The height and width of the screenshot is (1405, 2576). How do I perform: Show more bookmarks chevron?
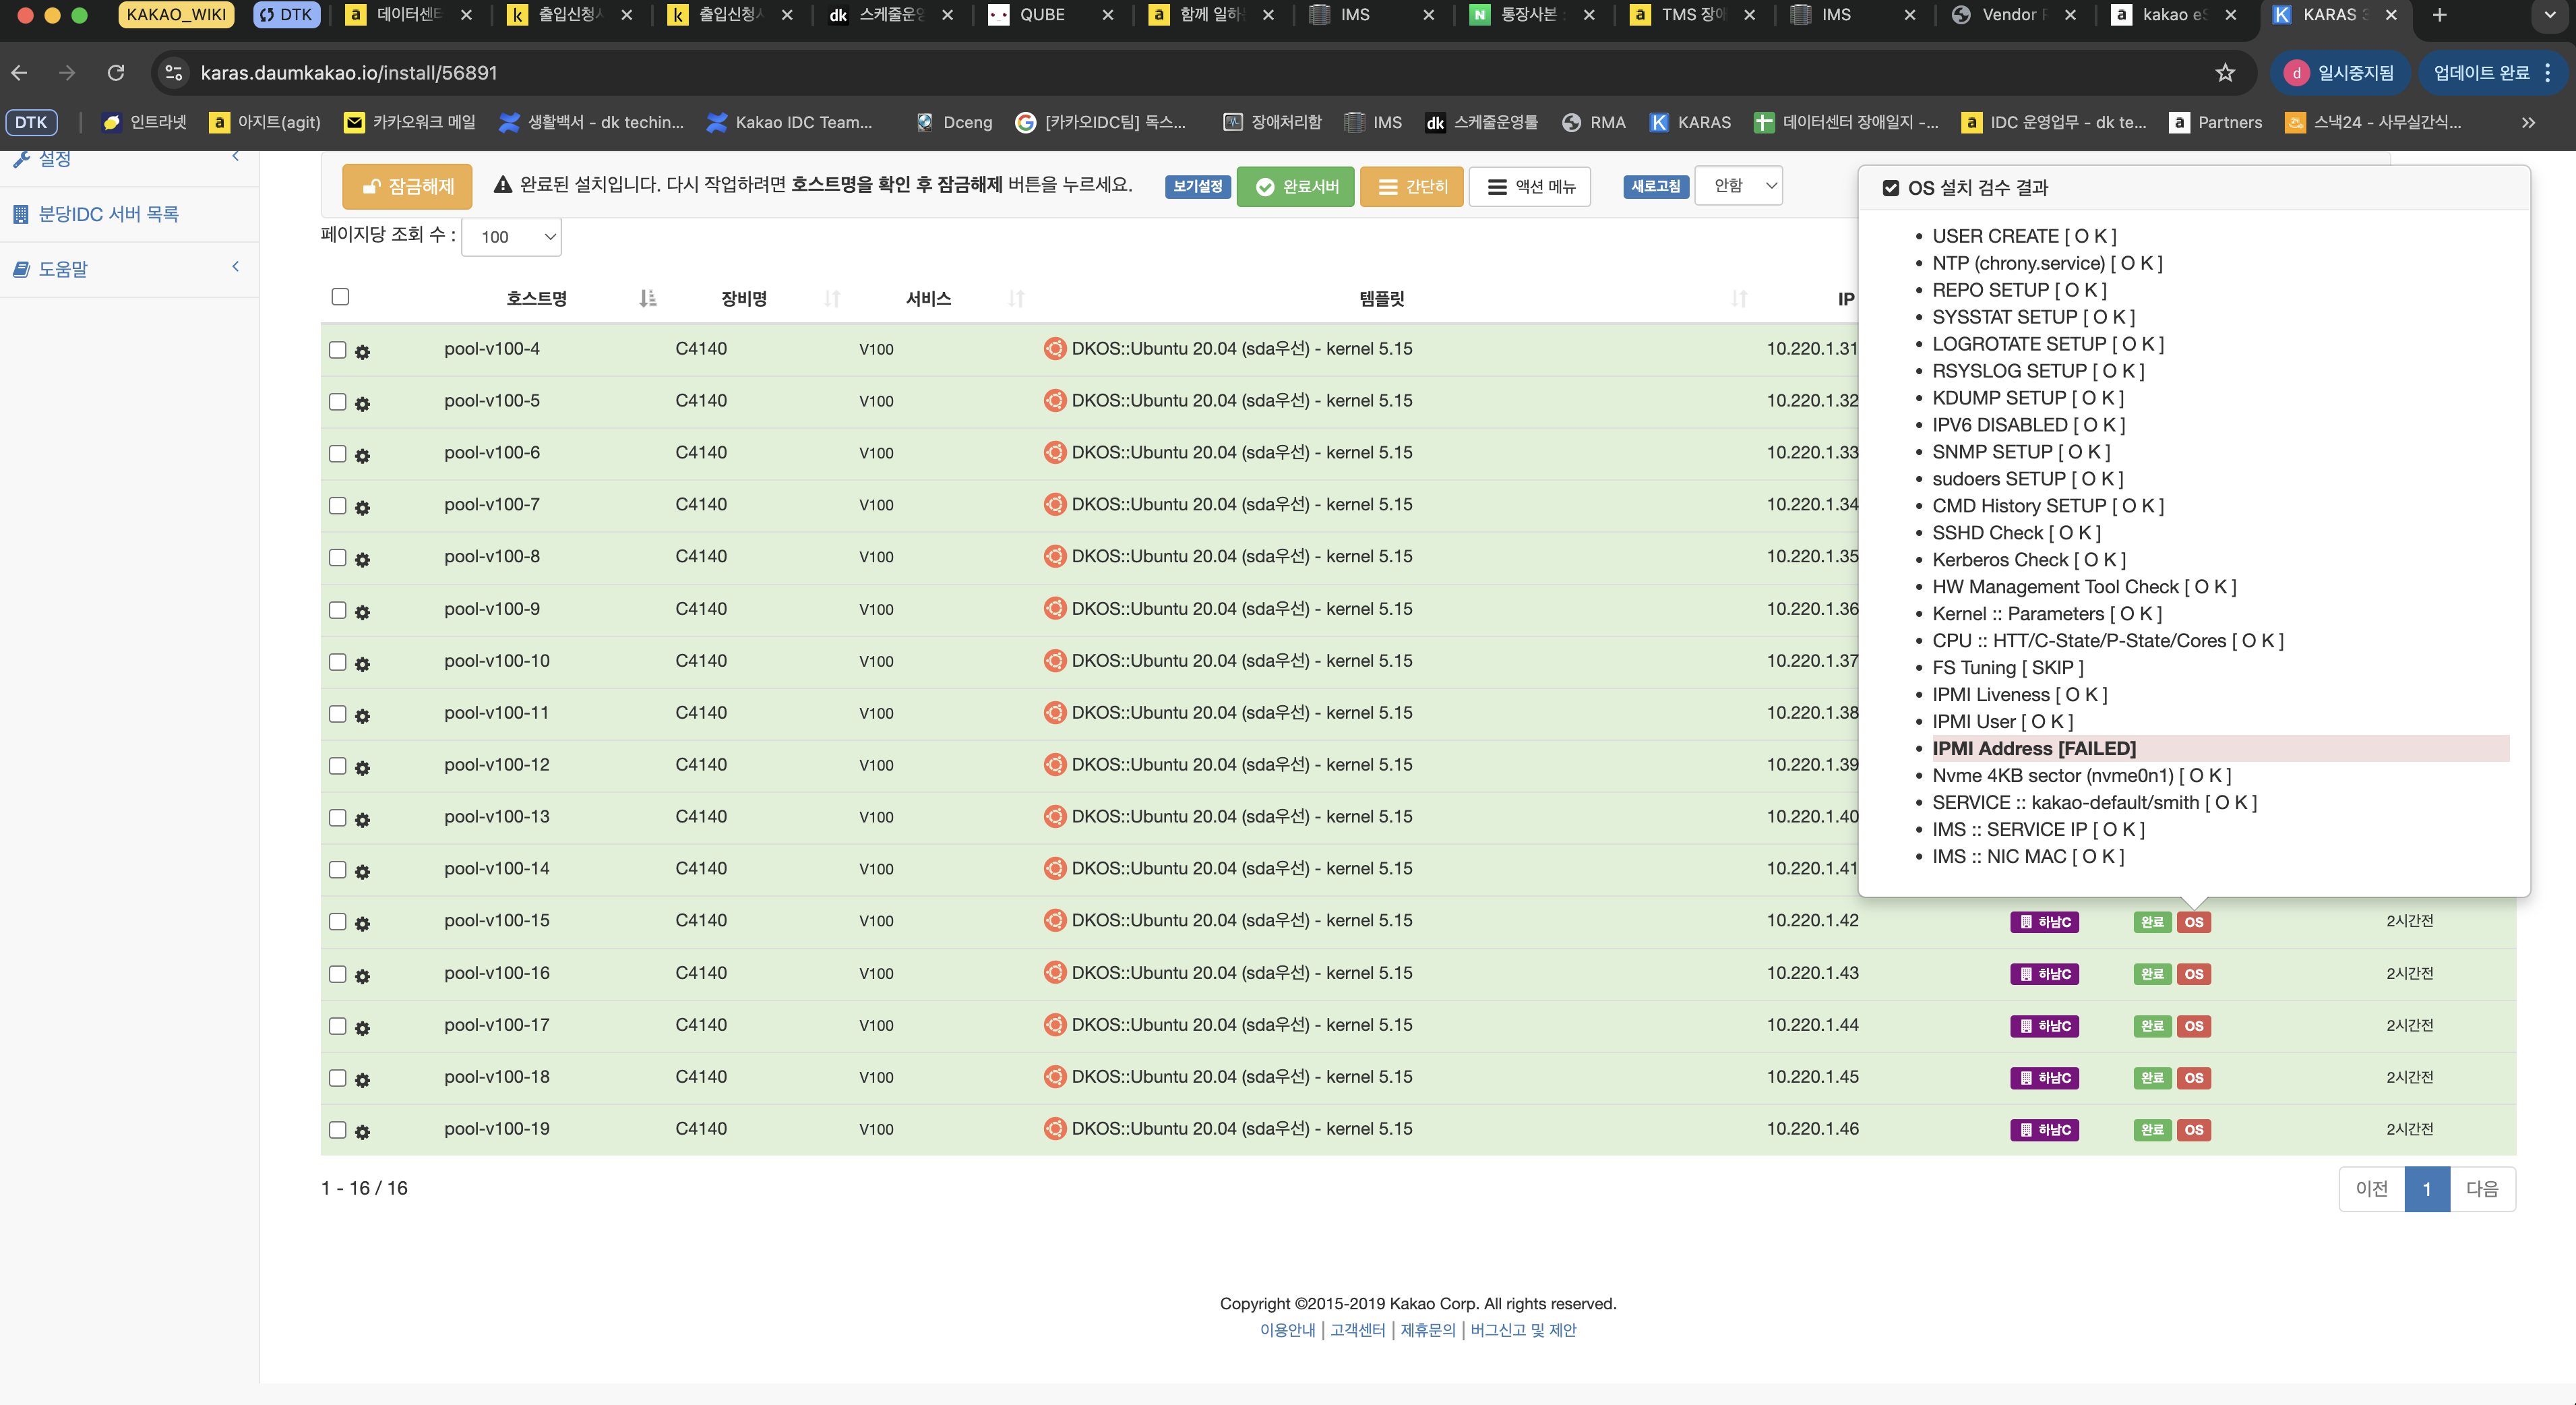(2528, 122)
